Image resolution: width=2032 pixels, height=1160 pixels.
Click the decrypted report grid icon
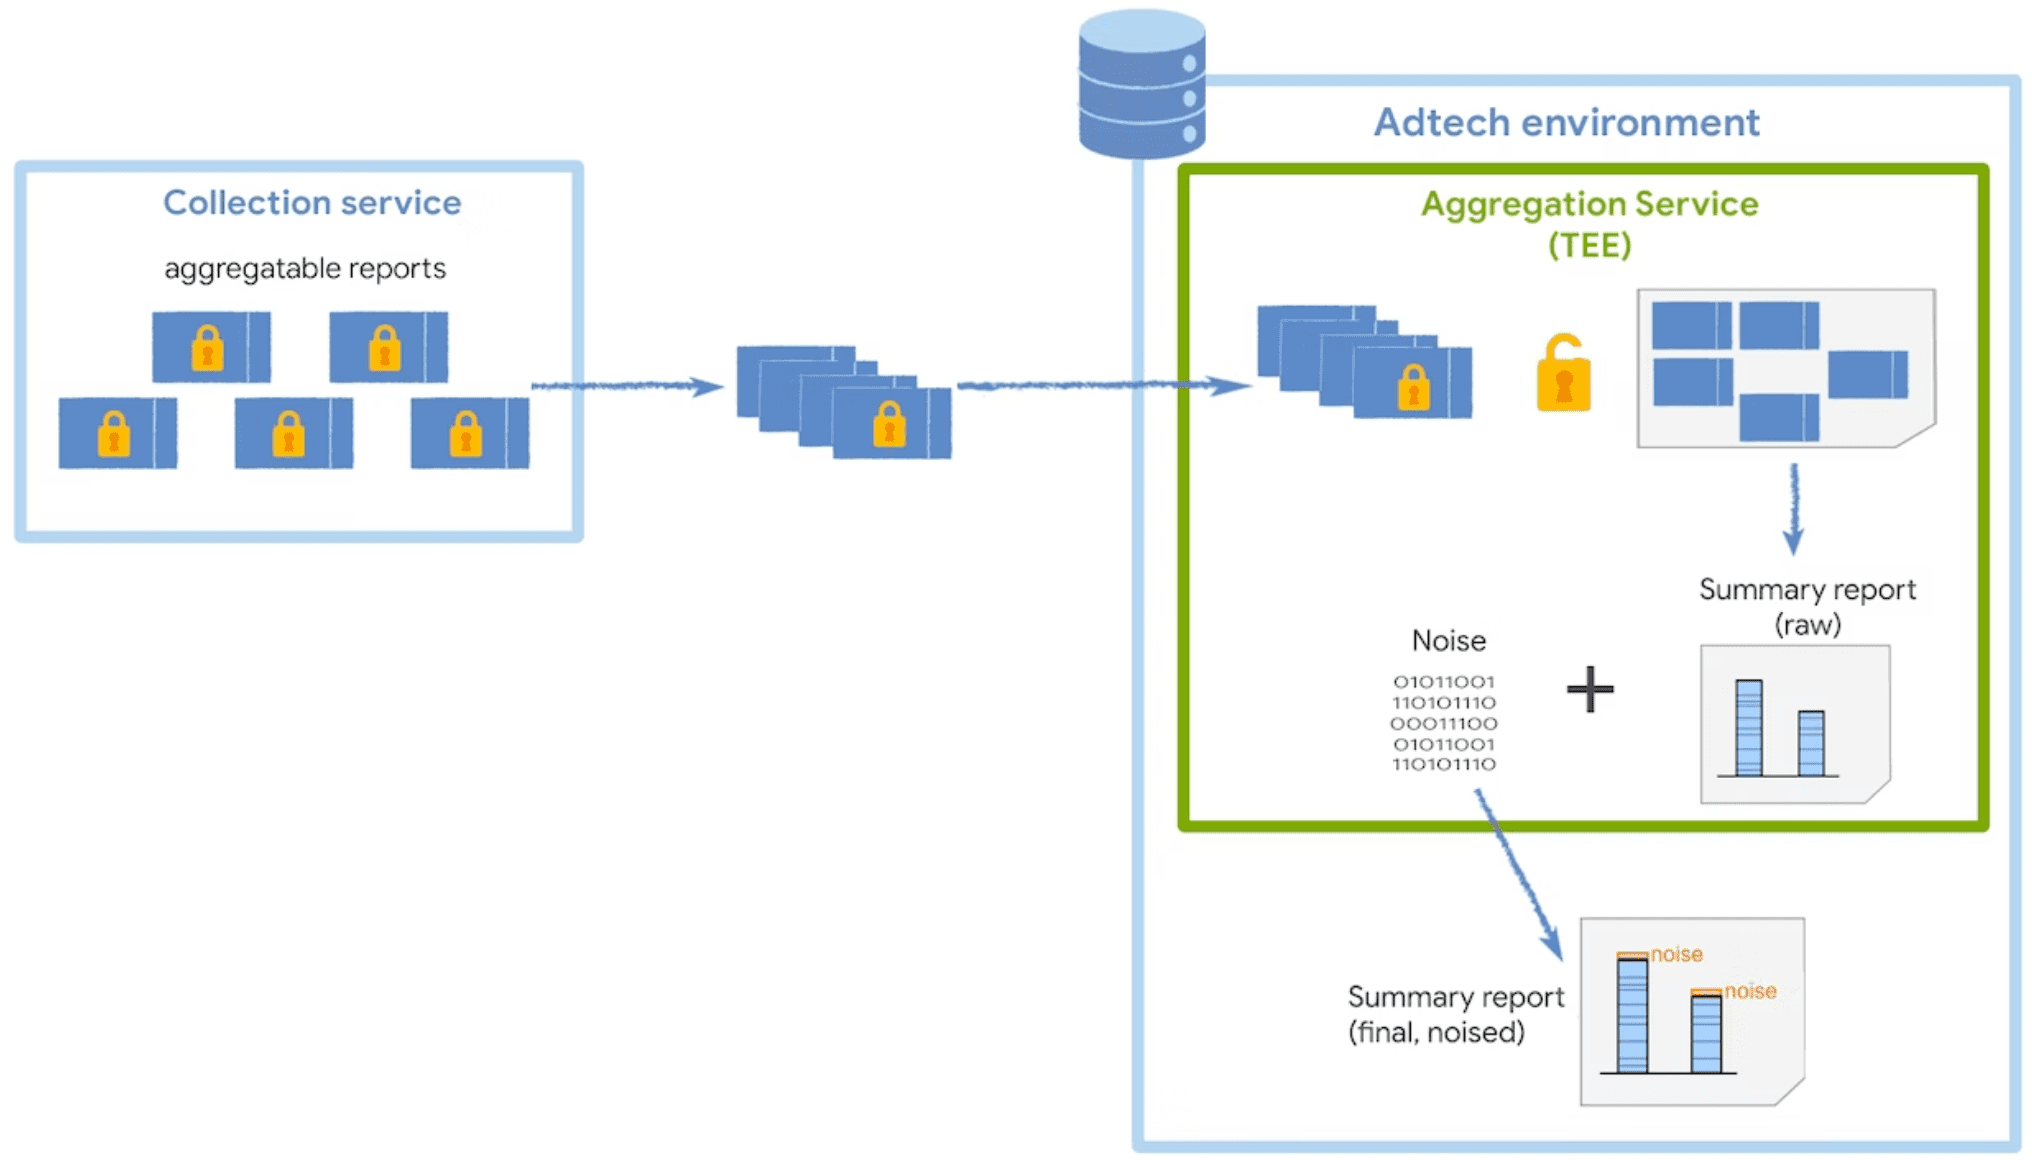click(1772, 370)
